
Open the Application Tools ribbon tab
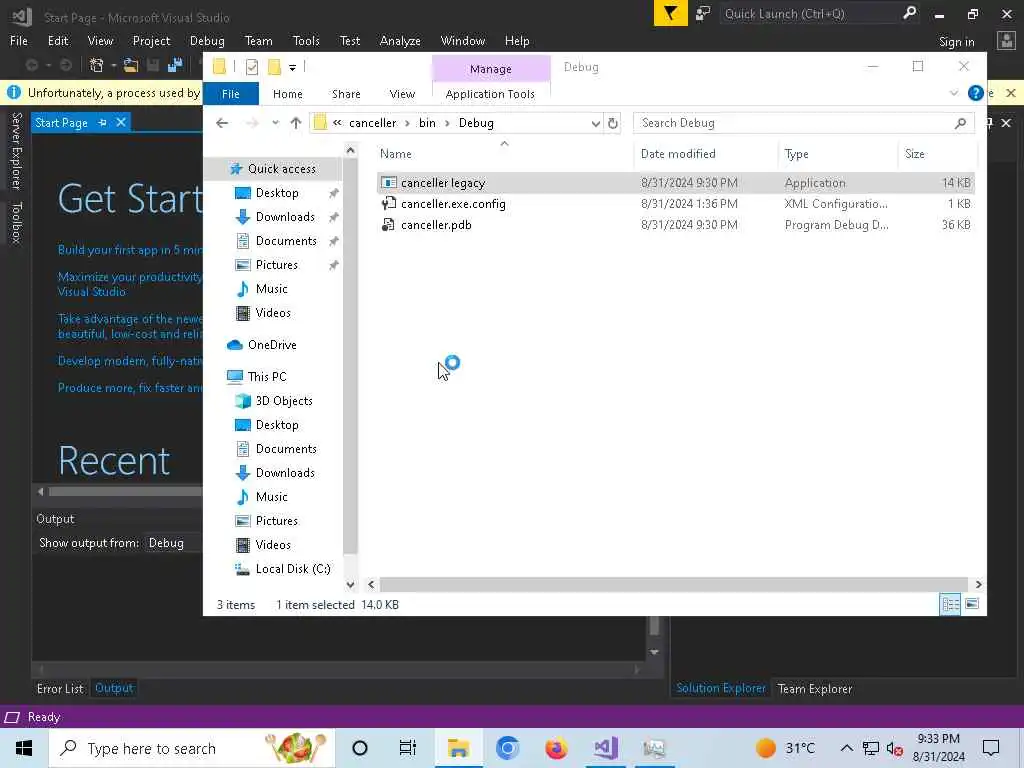(x=490, y=94)
